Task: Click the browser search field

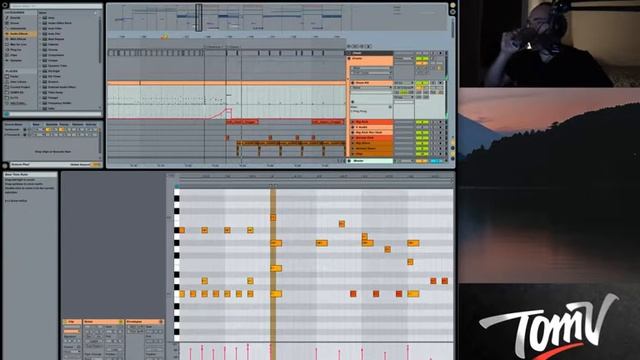Action: [56, 6]
